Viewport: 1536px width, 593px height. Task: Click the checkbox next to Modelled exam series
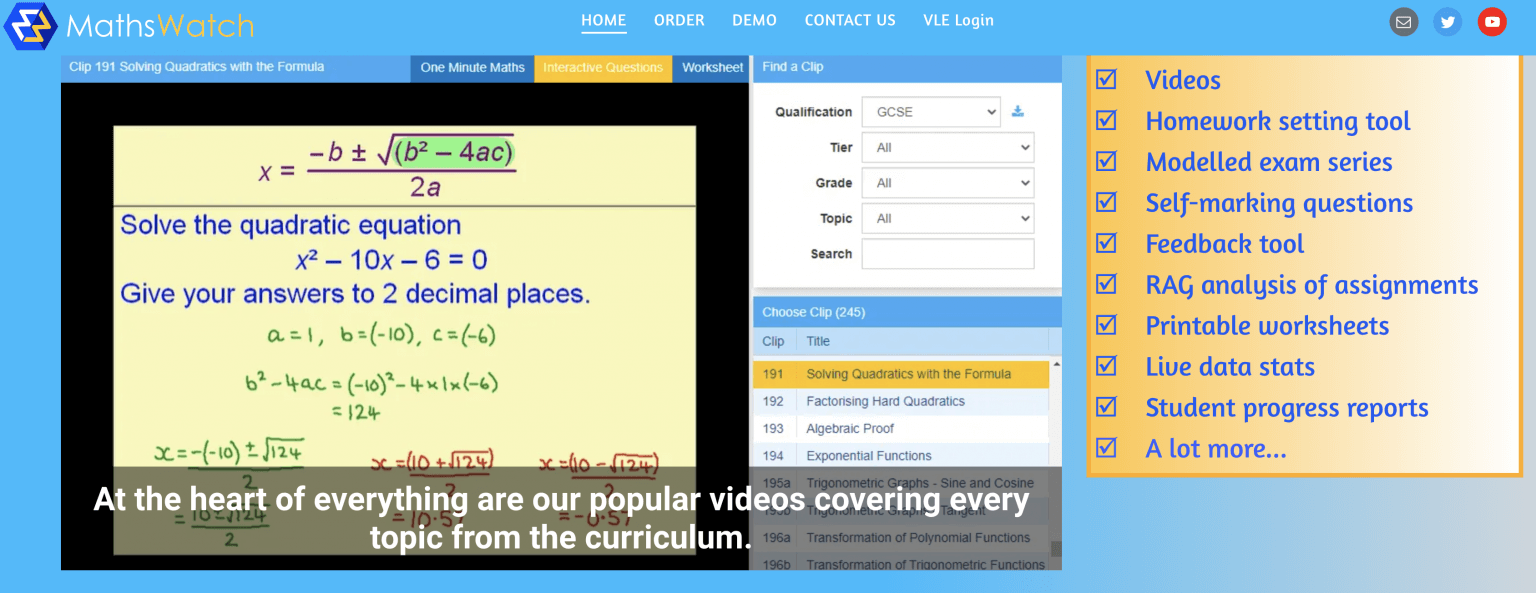coord(1106,161)
